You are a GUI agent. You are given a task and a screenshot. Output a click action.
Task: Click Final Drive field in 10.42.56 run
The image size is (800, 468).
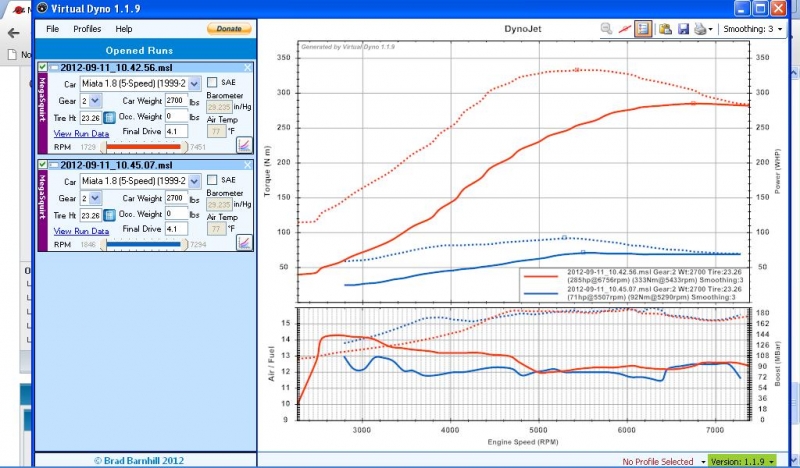[176, 132]
